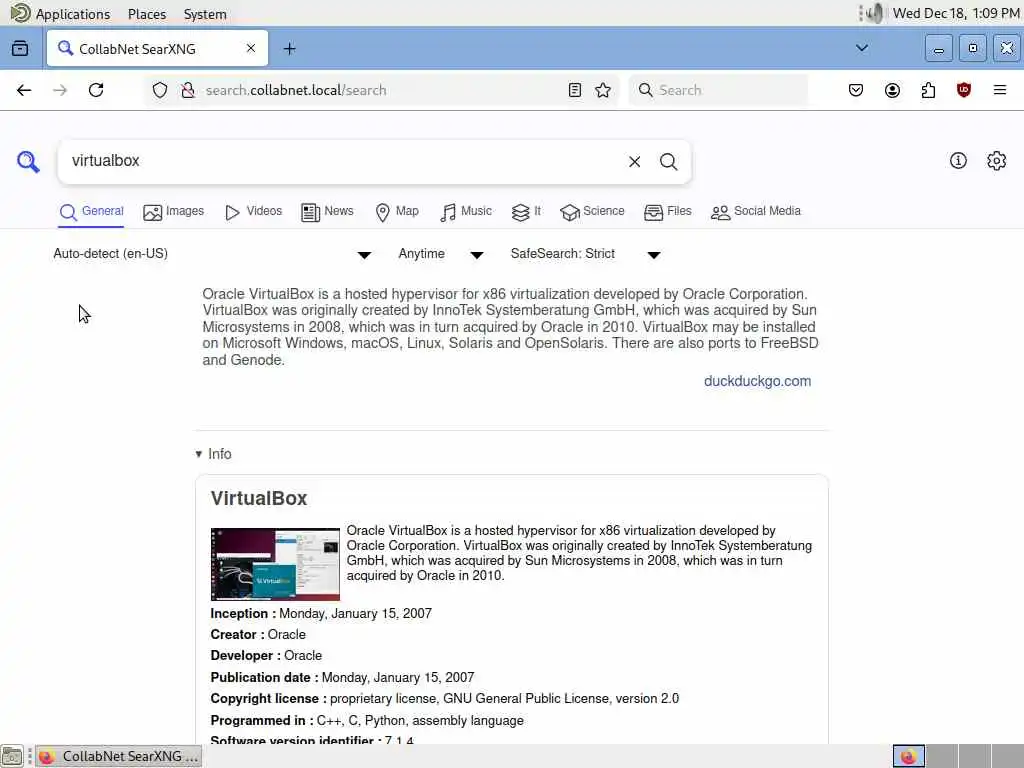Open Firefox View tab list icon
This screenshot has height=768, width=1024.
[20, 48]
